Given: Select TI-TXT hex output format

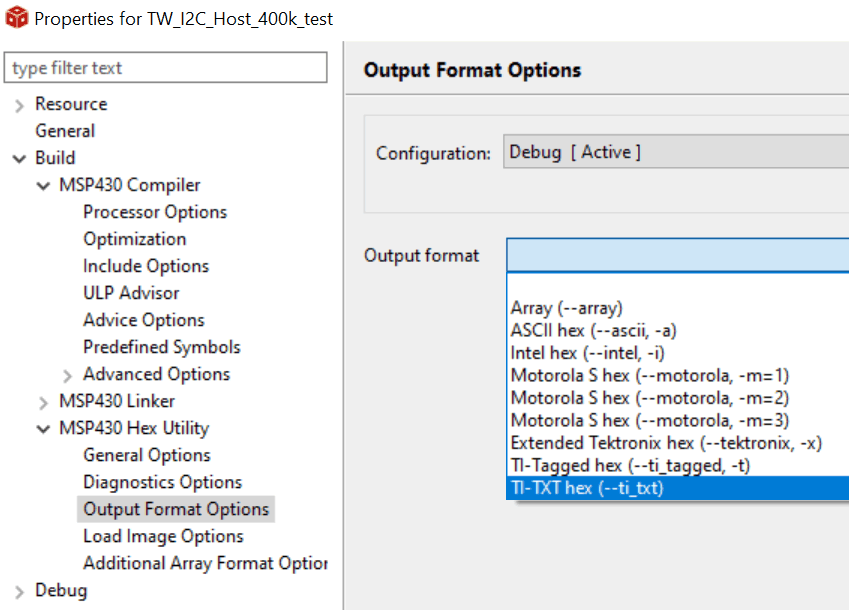Looking at the screenshot, I should click(x=587, y=488).
